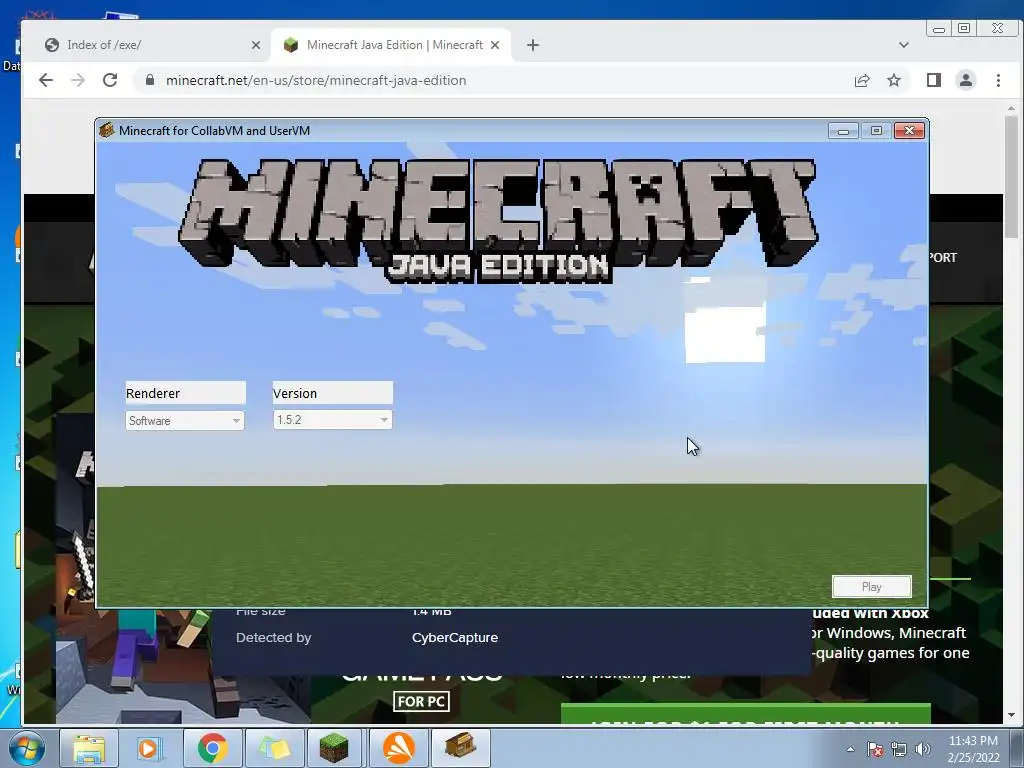The image size is (1024, 768).
Task: Click the Minecraft grass block taskbar icon
Action: 334,748
